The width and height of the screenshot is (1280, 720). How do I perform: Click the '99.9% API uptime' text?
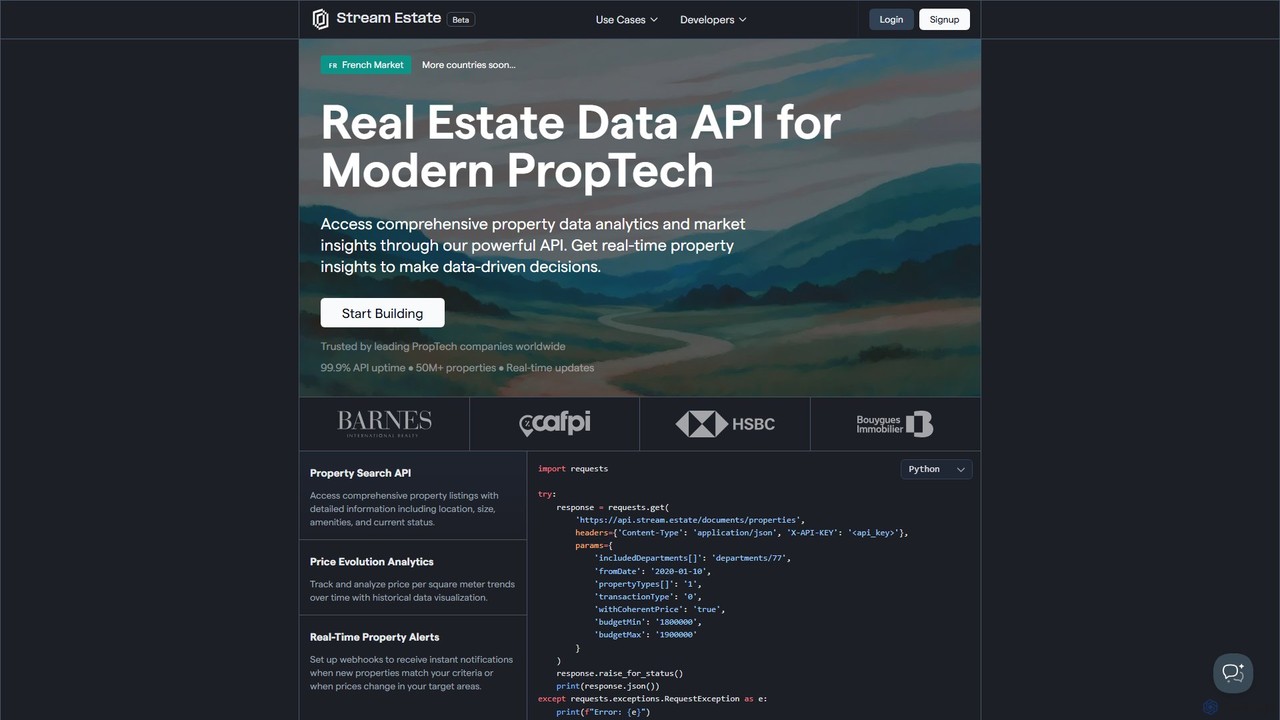[x=363, y=368]
